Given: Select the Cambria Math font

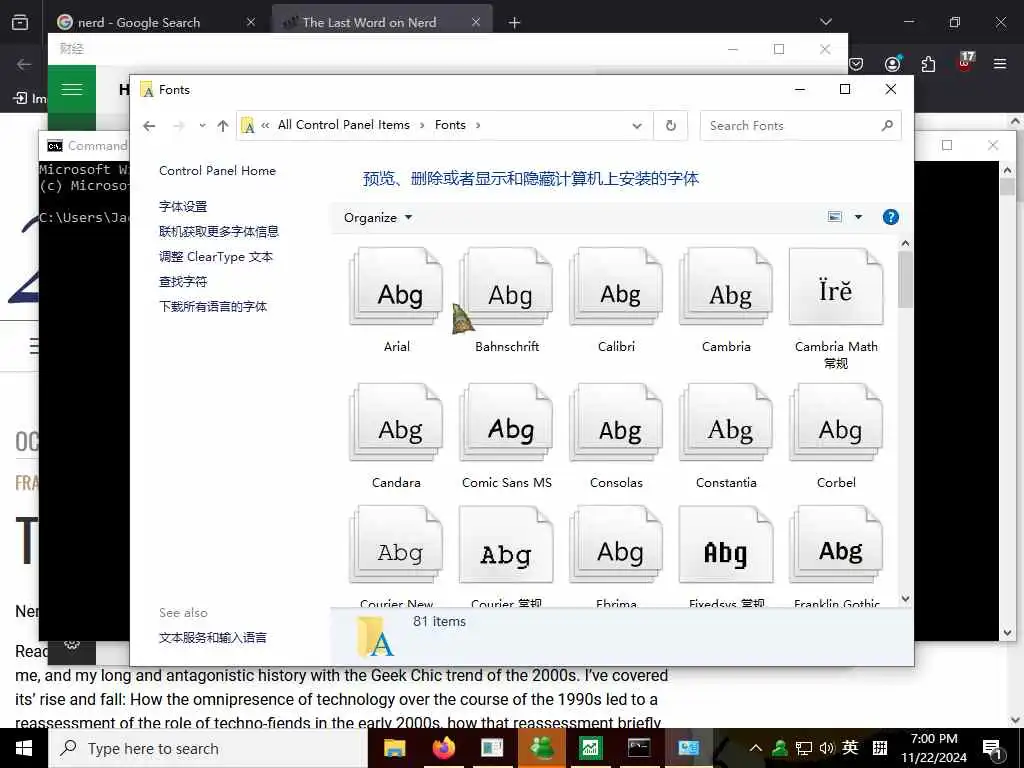Looking at the screenshot, I should point(836,308).
